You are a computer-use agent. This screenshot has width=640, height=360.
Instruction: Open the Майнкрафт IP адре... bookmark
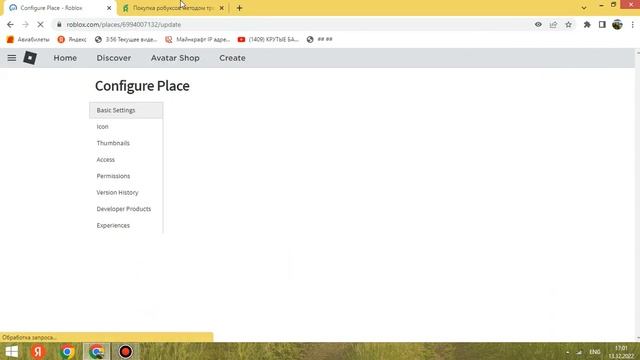coord(198,40)
